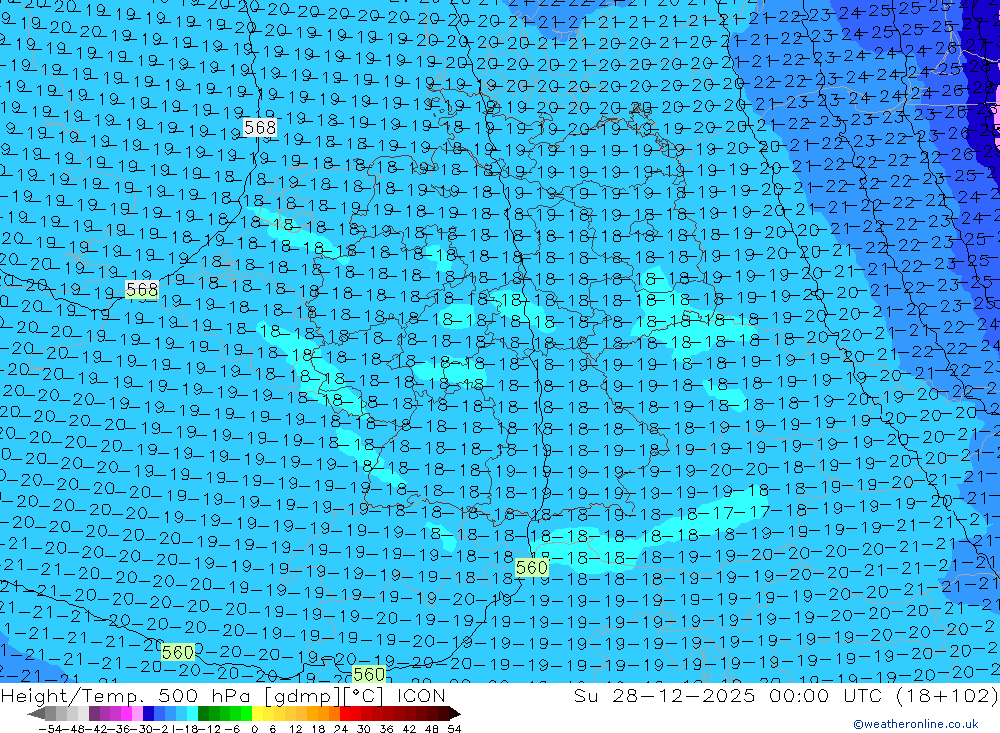1000x733 pixels.
Task: Select the white 568 contour label near the top
Action: pyautogui.click(x=260, y=128)
